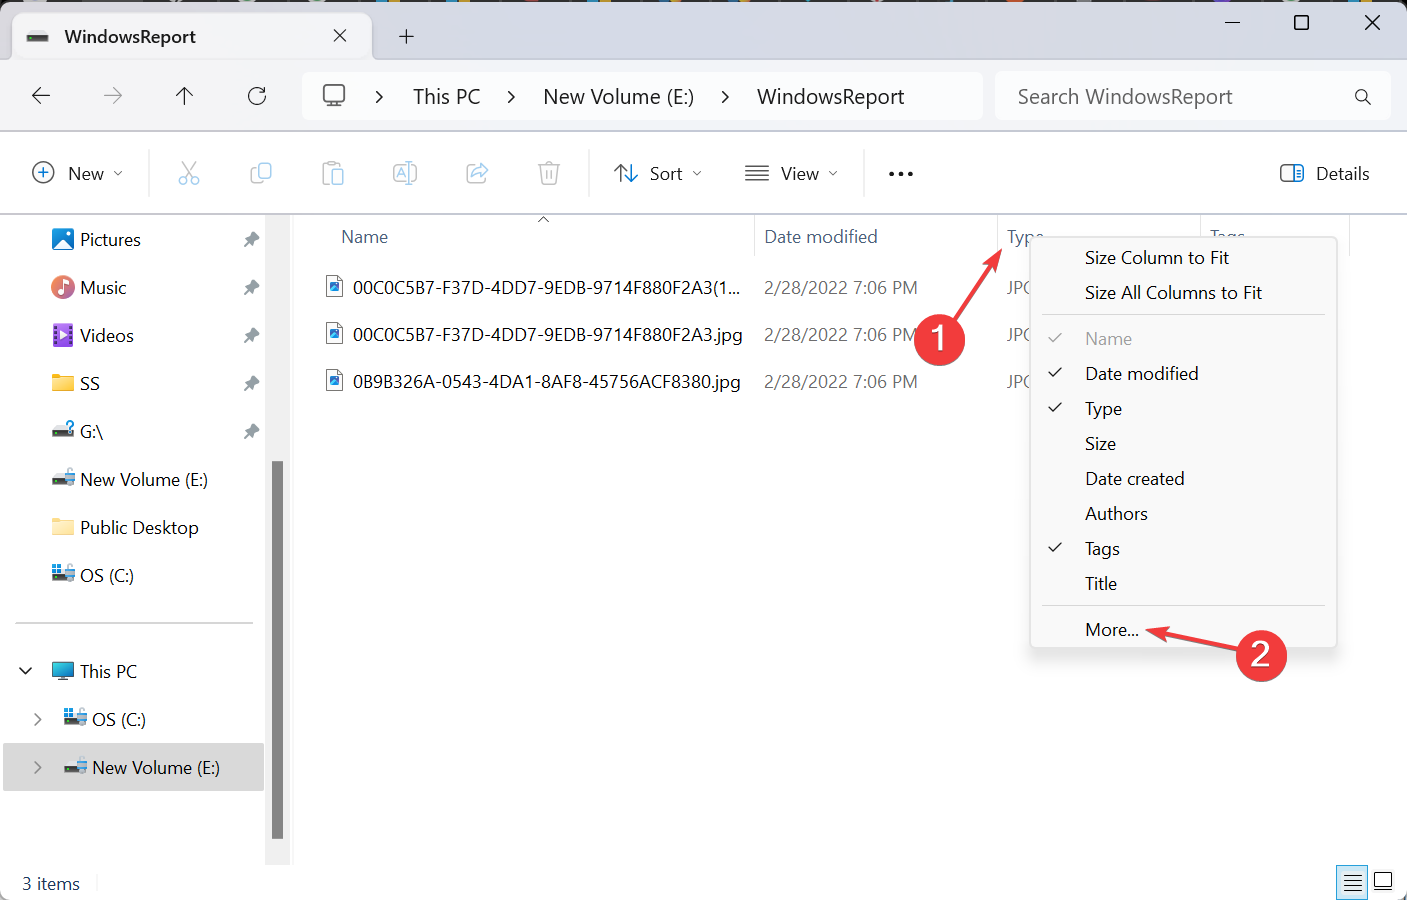
Task: Refresh the current folder
Action: point(257,96)
